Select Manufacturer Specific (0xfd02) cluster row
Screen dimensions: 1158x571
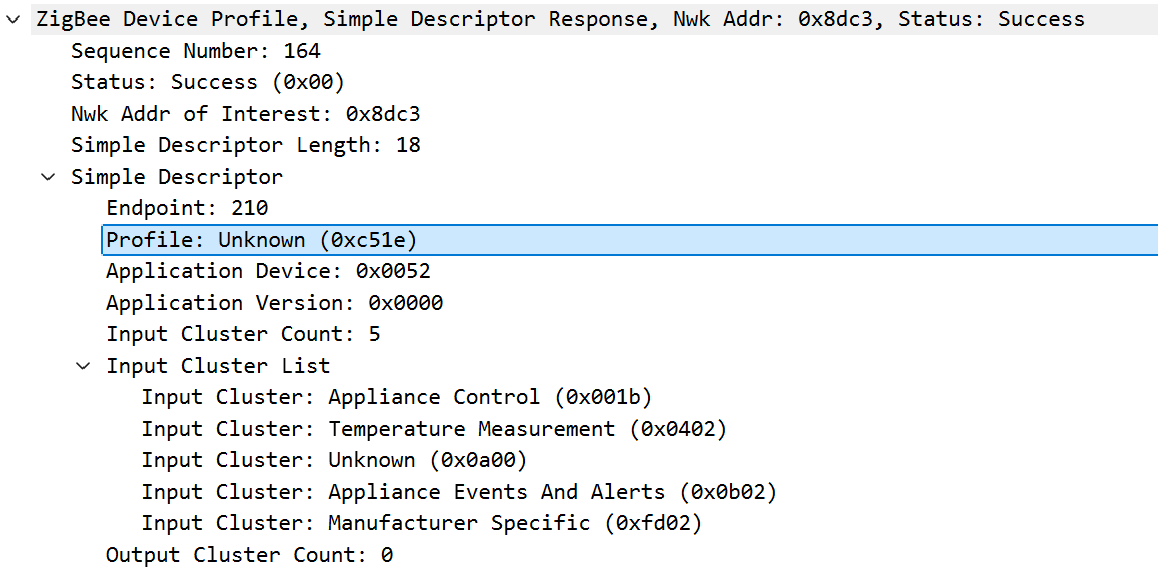point(422,524)
